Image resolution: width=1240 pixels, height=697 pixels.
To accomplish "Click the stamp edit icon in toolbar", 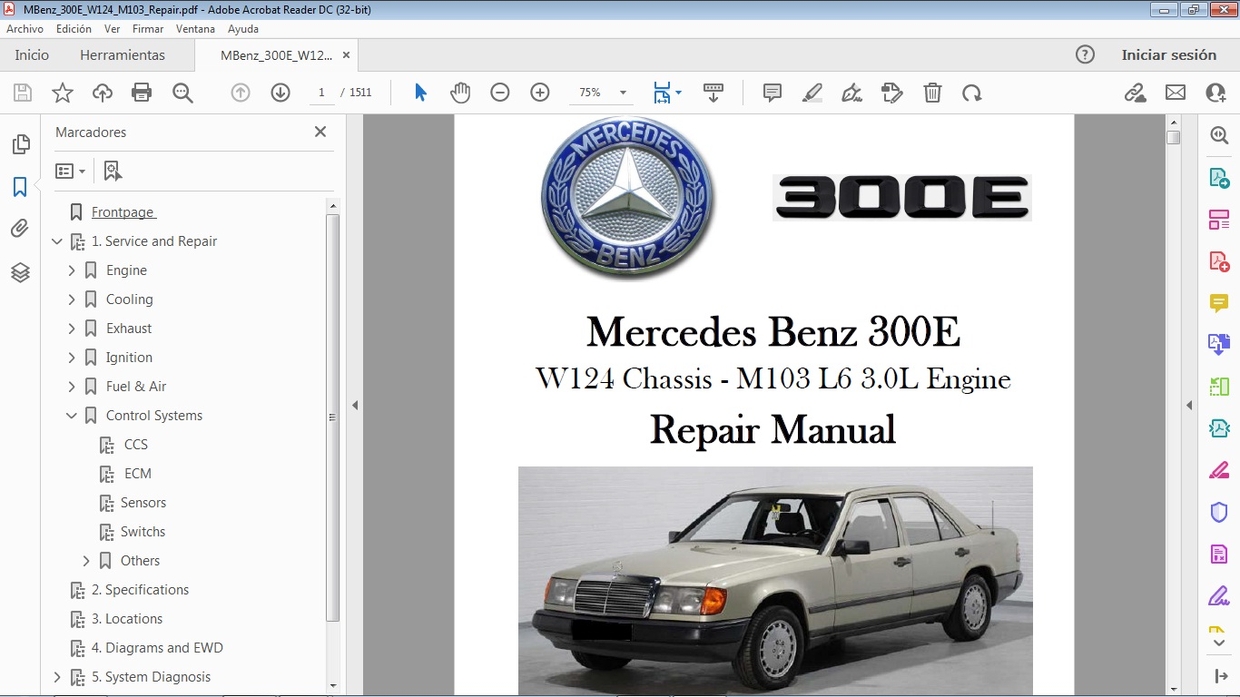I will click(x=892, y=93).
